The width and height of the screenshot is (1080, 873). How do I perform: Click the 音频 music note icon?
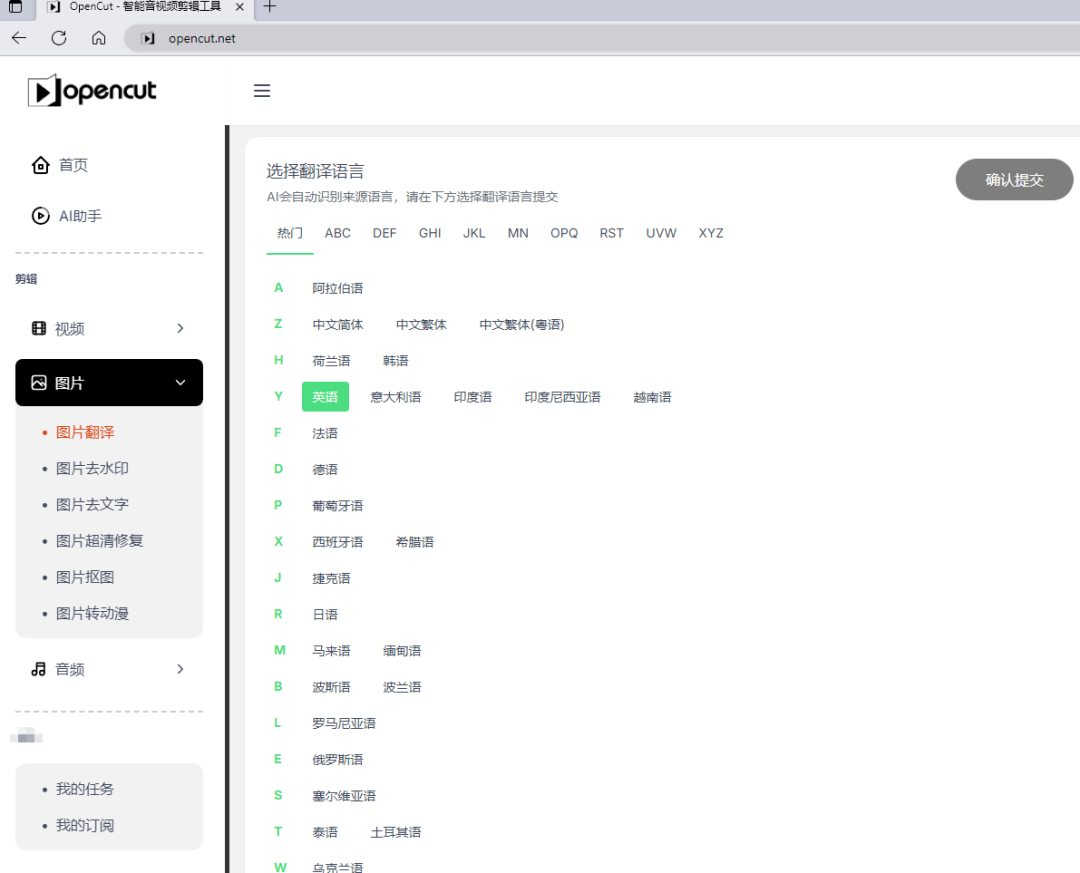tap(39, 669)
